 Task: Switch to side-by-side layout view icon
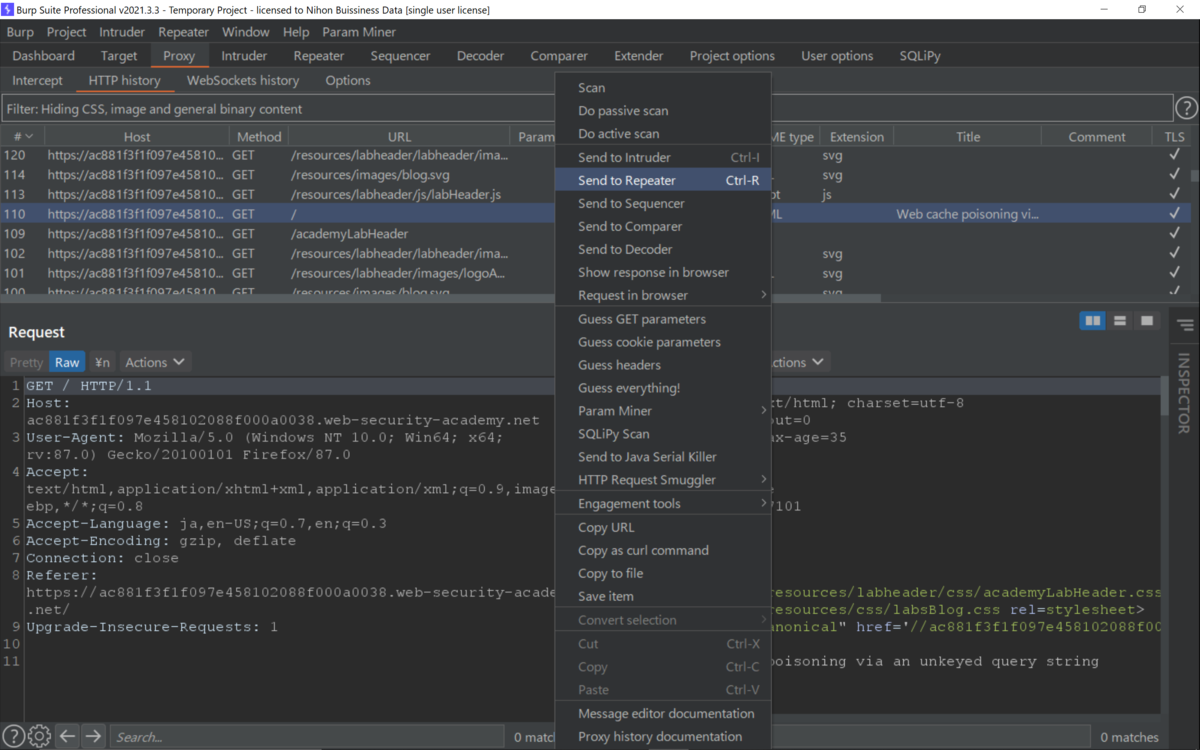pos(1093,320)
